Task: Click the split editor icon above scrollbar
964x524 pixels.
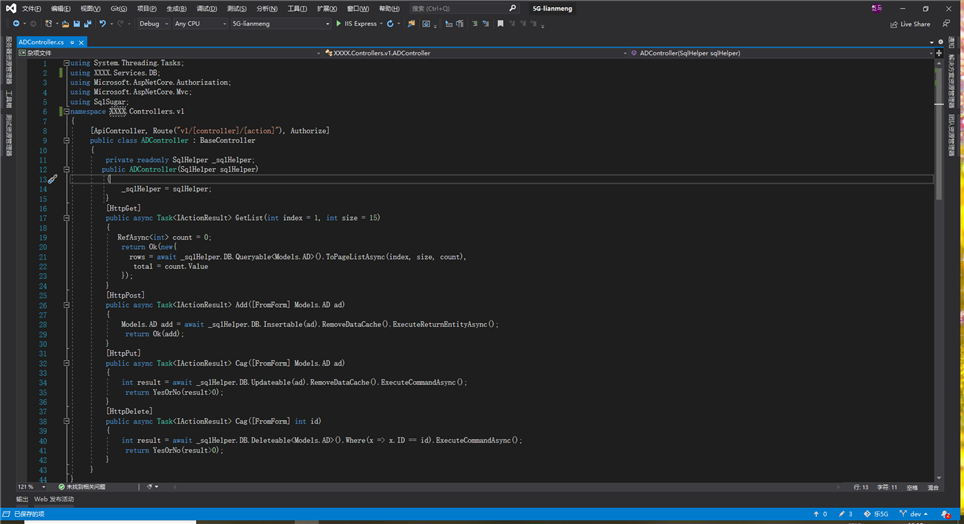Action: (x=939, y=53)
